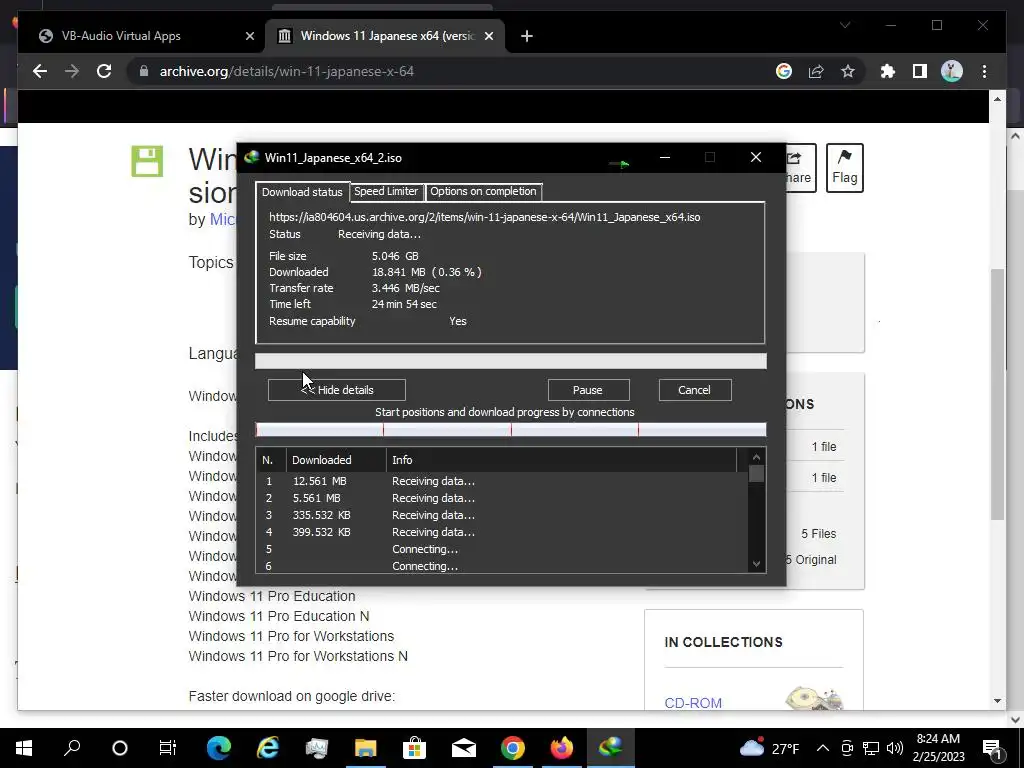
Task: Open Google icon in address bar
Action: click(784, 71)
